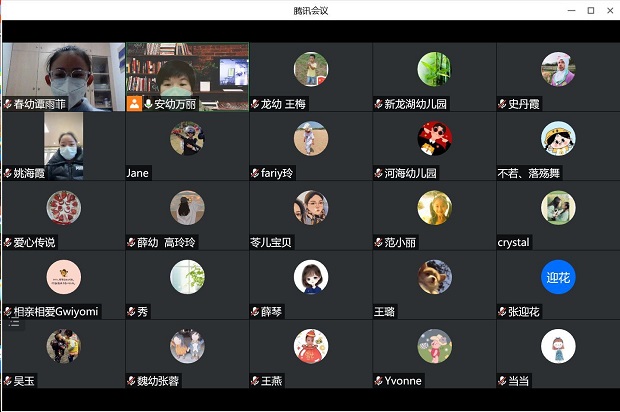Select 新龙湖幼儿园 bamboo avatar
This screenshot has width=620, height=412.
pos(434,69)
